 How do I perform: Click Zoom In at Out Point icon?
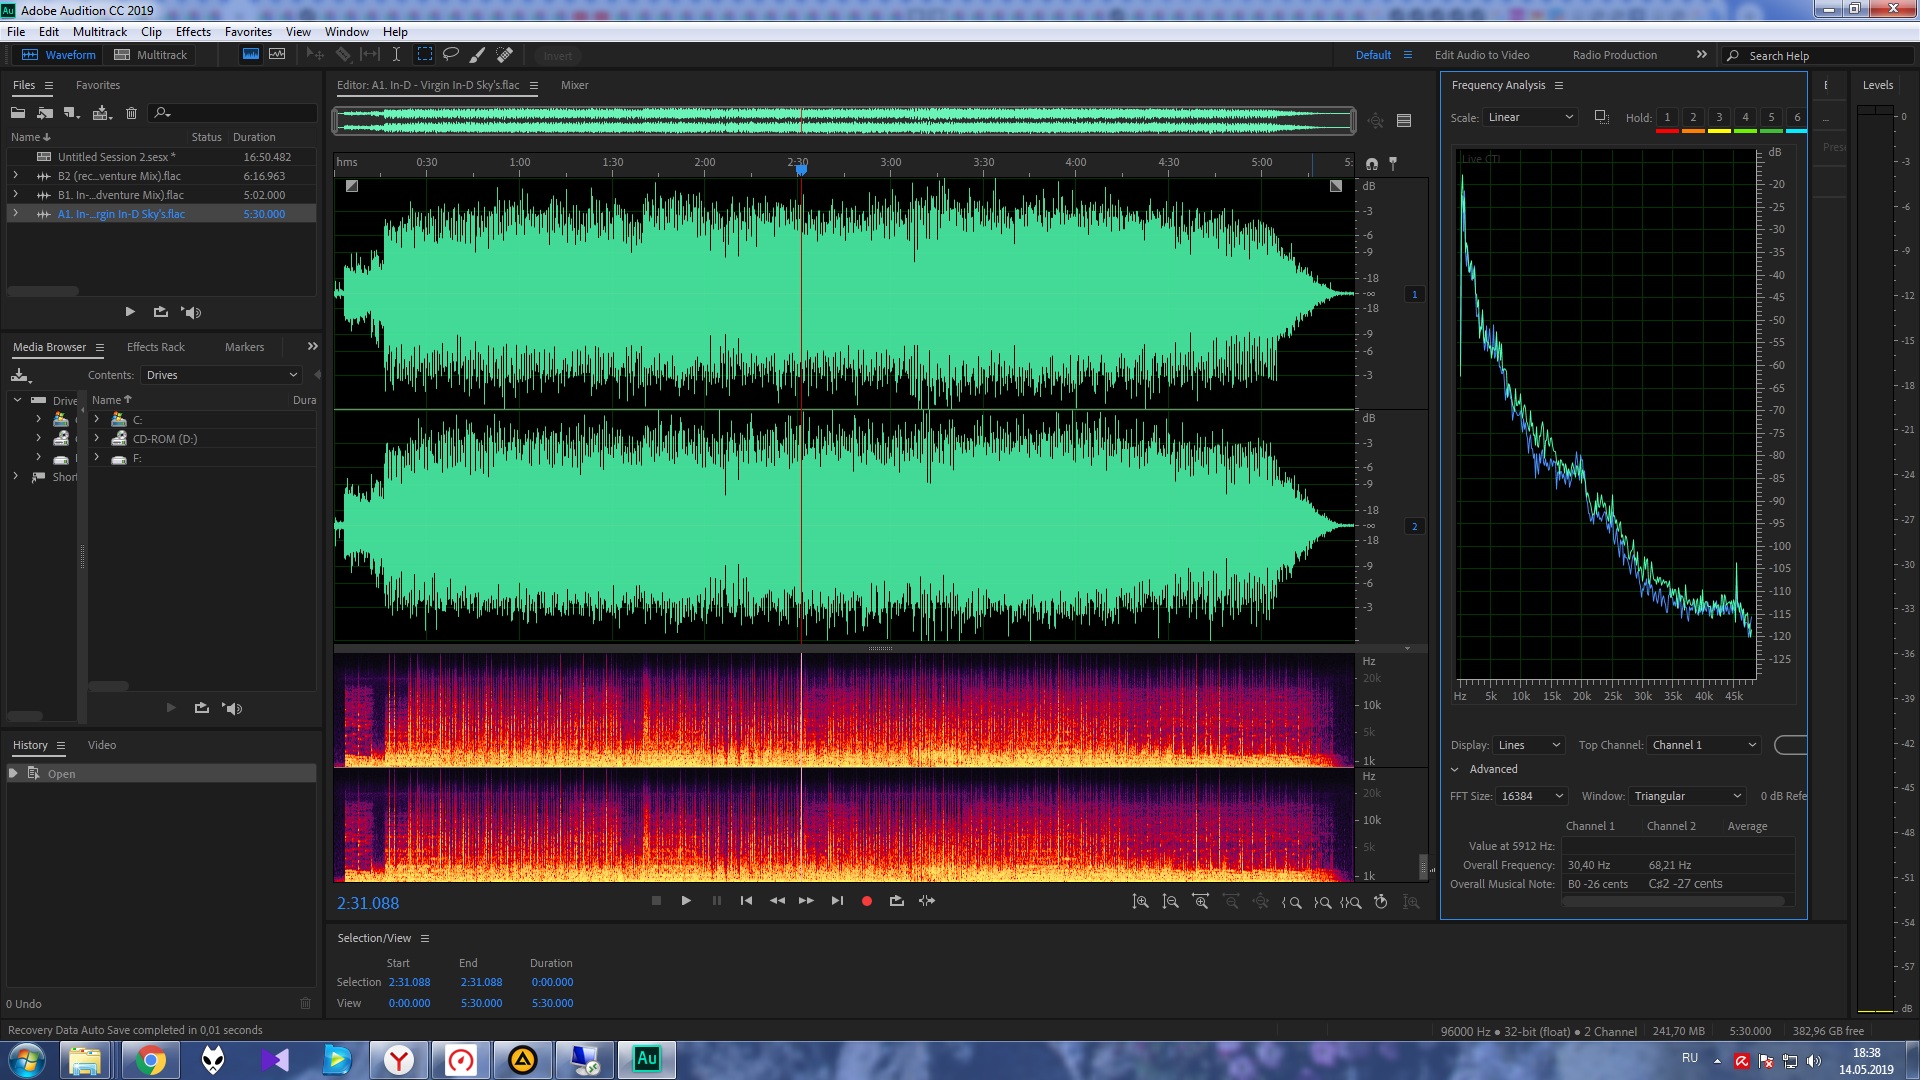click(x=1321, y=902)
